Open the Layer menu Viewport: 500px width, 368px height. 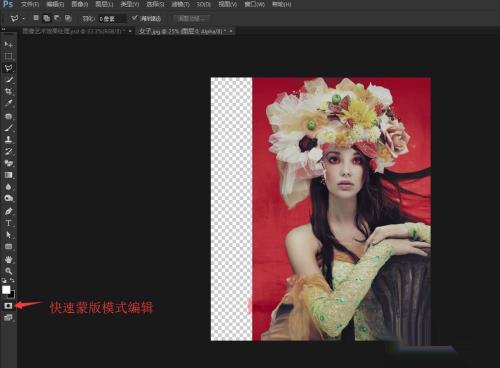104,4
